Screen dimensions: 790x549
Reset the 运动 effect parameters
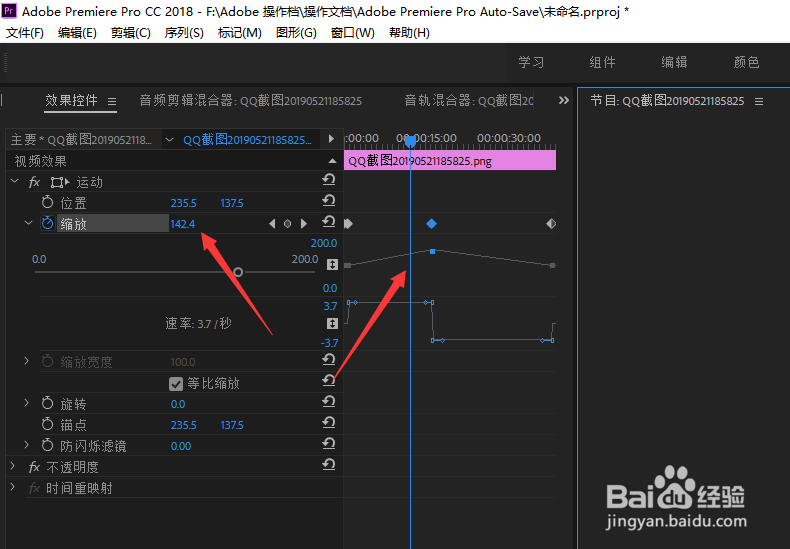coord(329,179)
